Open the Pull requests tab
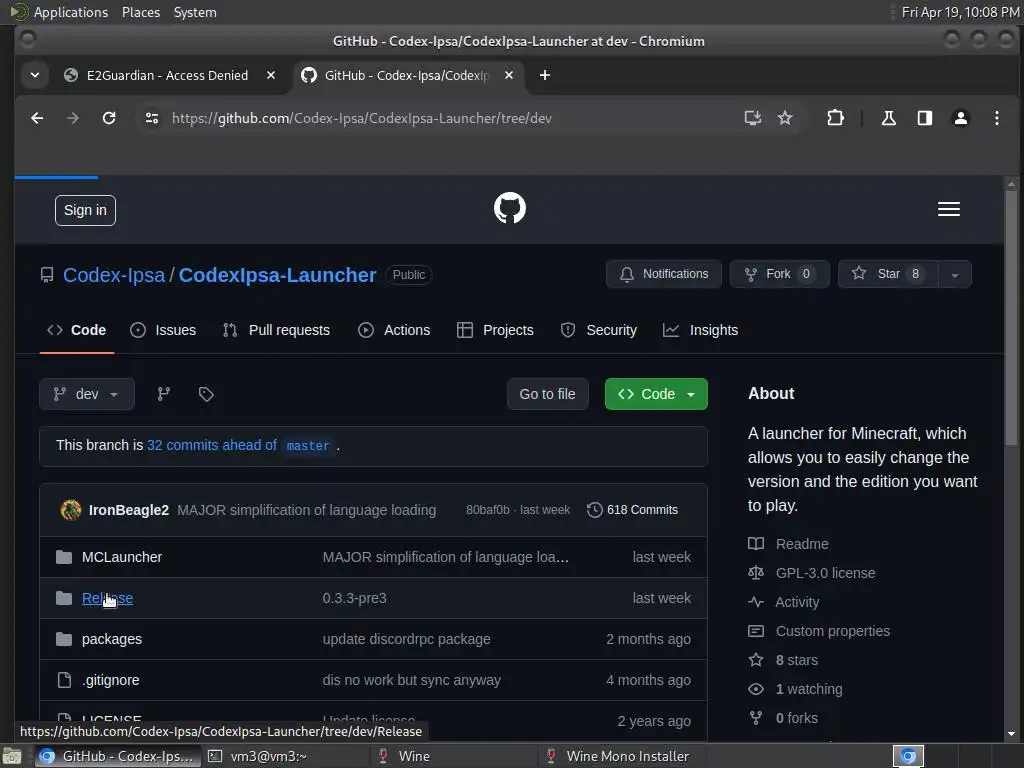1024x768 pixels. coord(276,330)
